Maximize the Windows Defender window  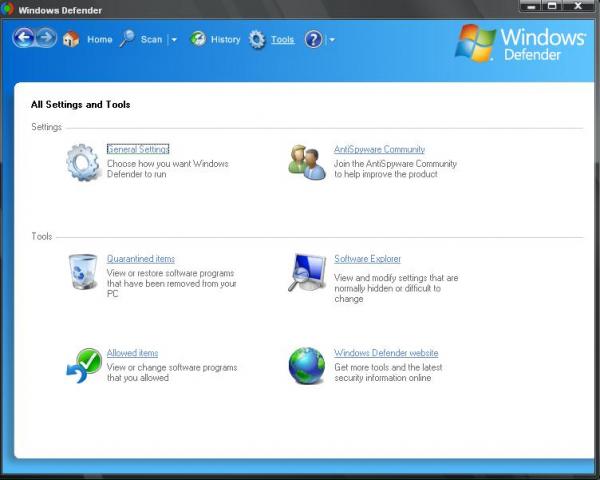tap(552, 7)
